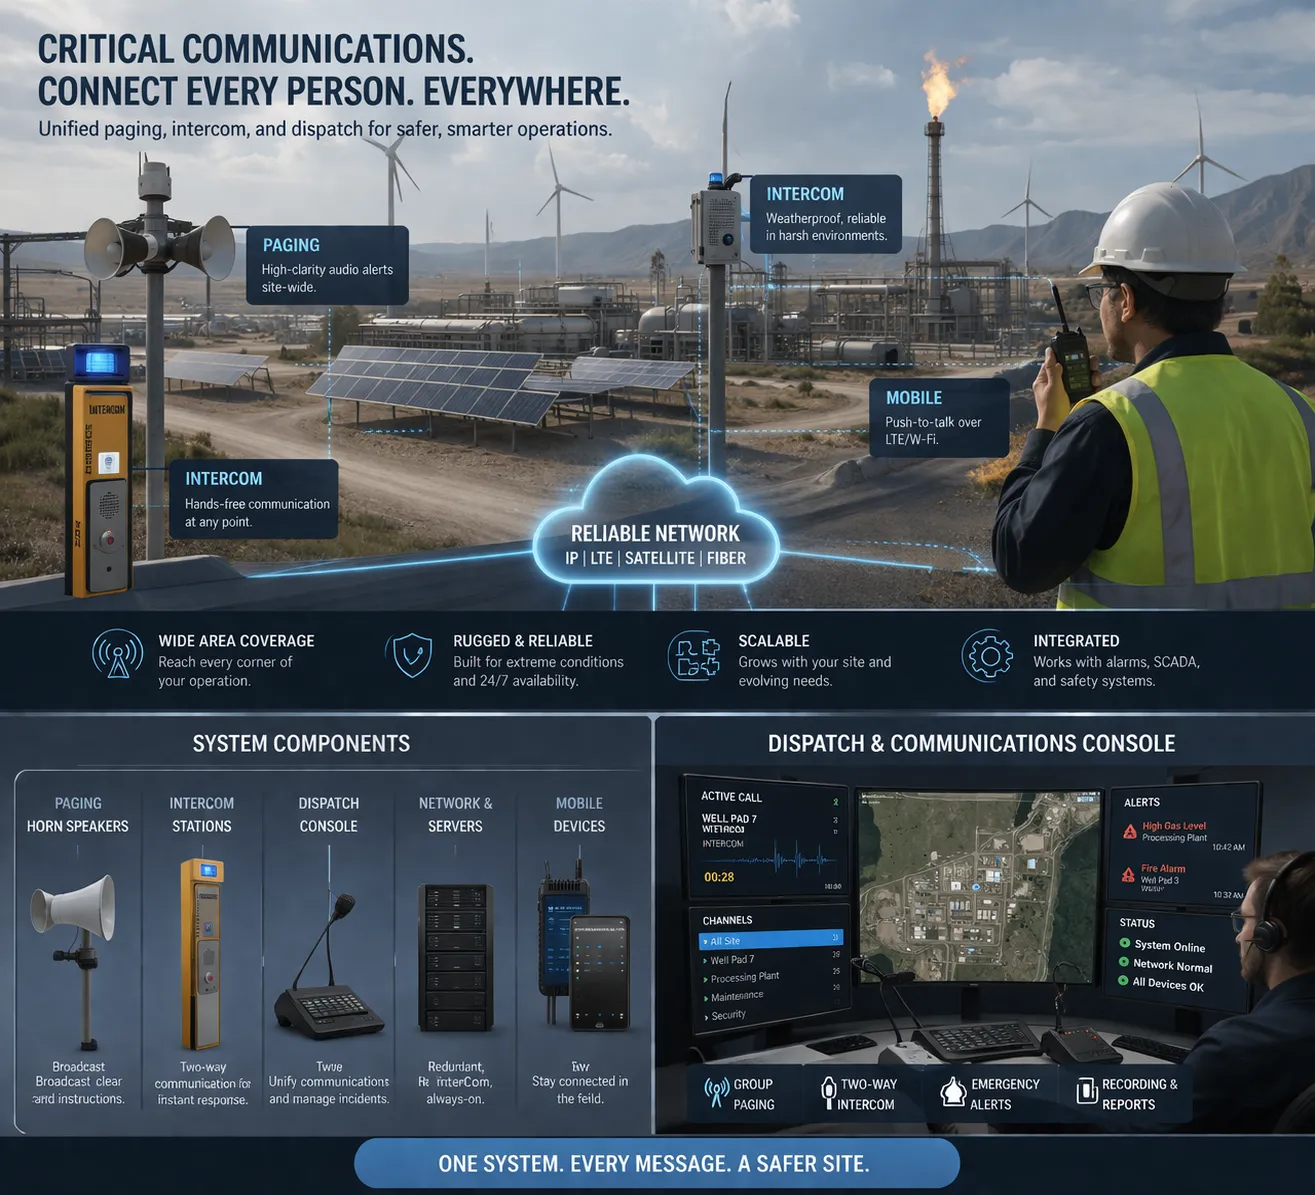
Task: Open Emergency Alerts via the bell icon
Action: point(952,1091)
